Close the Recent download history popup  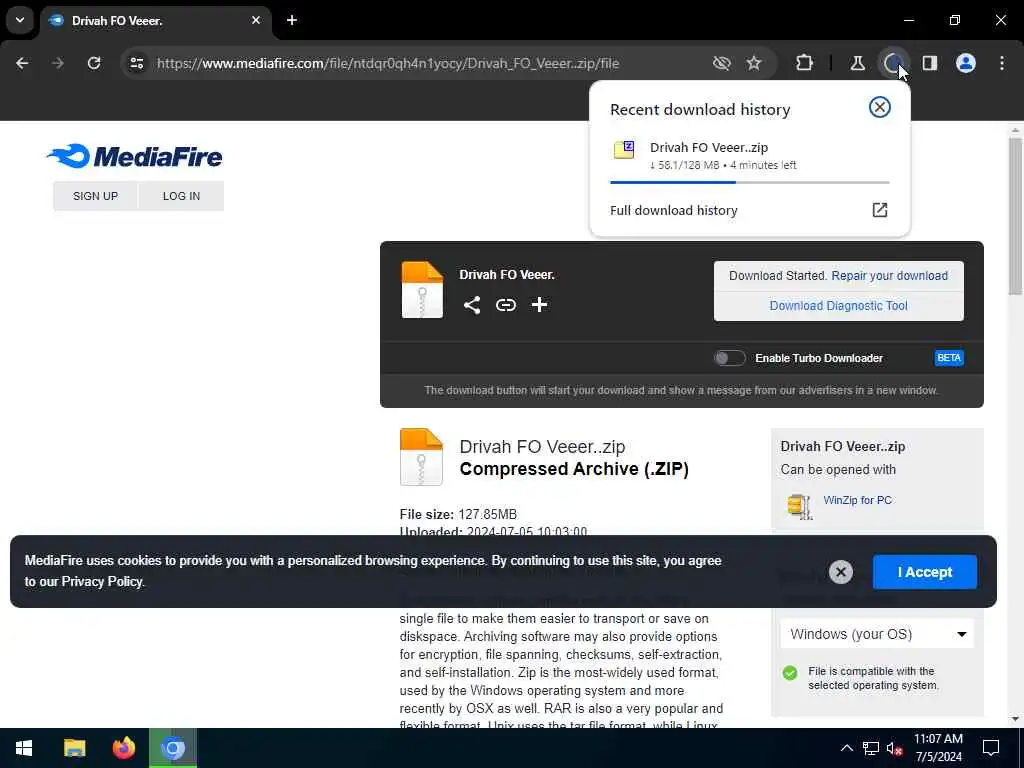880,107
